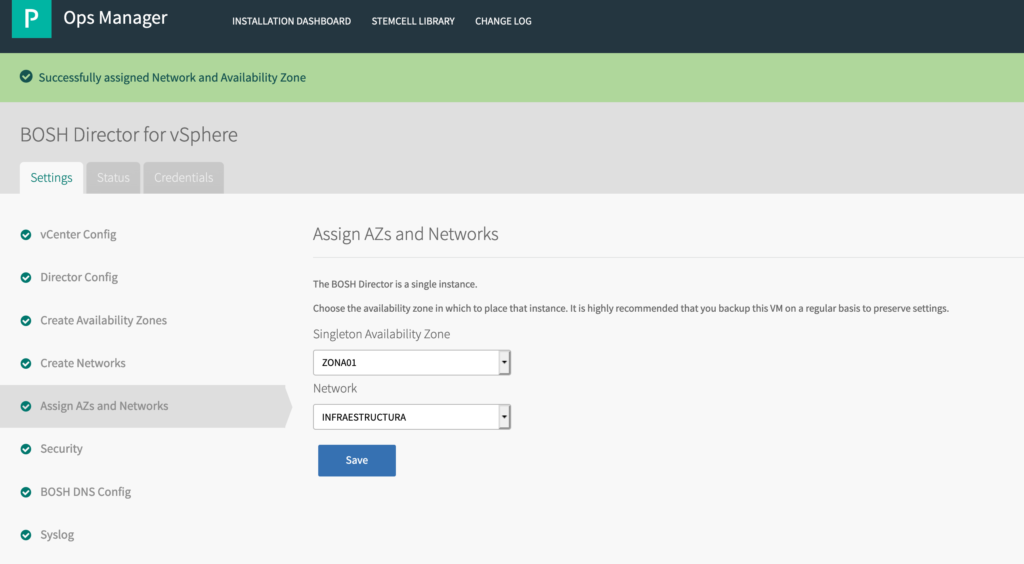
Task: Click the checkmark icon beside vCenter Config
Action: coord(26,235)
